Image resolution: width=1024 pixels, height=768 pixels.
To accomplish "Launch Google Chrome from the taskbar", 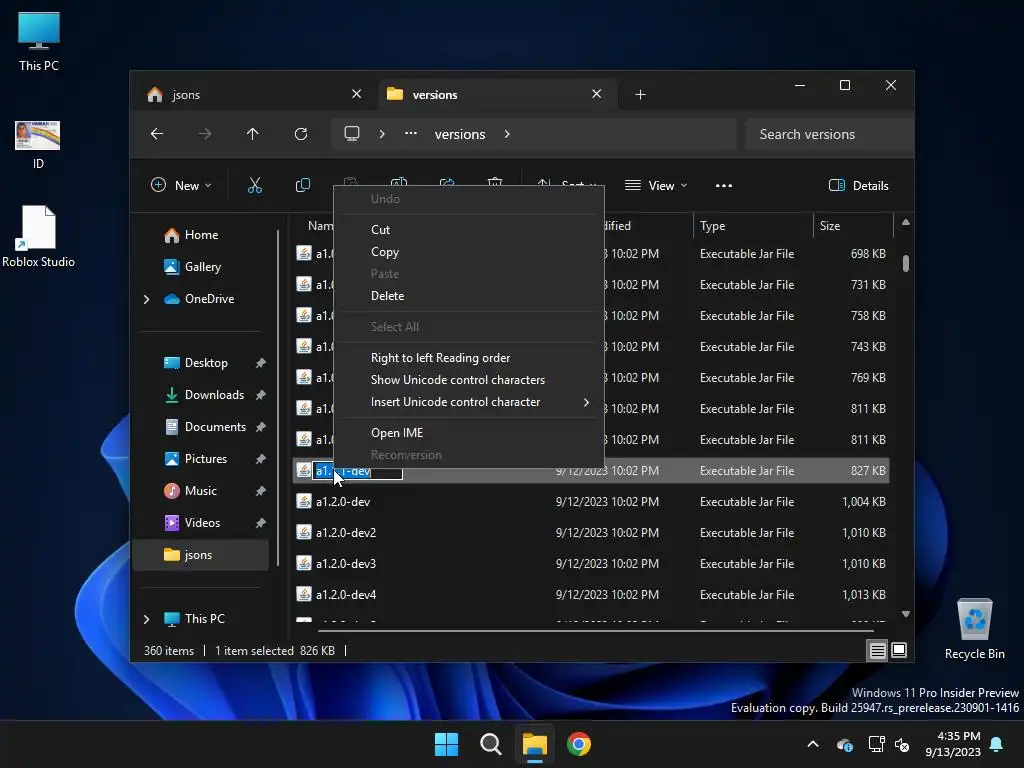I will [x=579, y=744].
